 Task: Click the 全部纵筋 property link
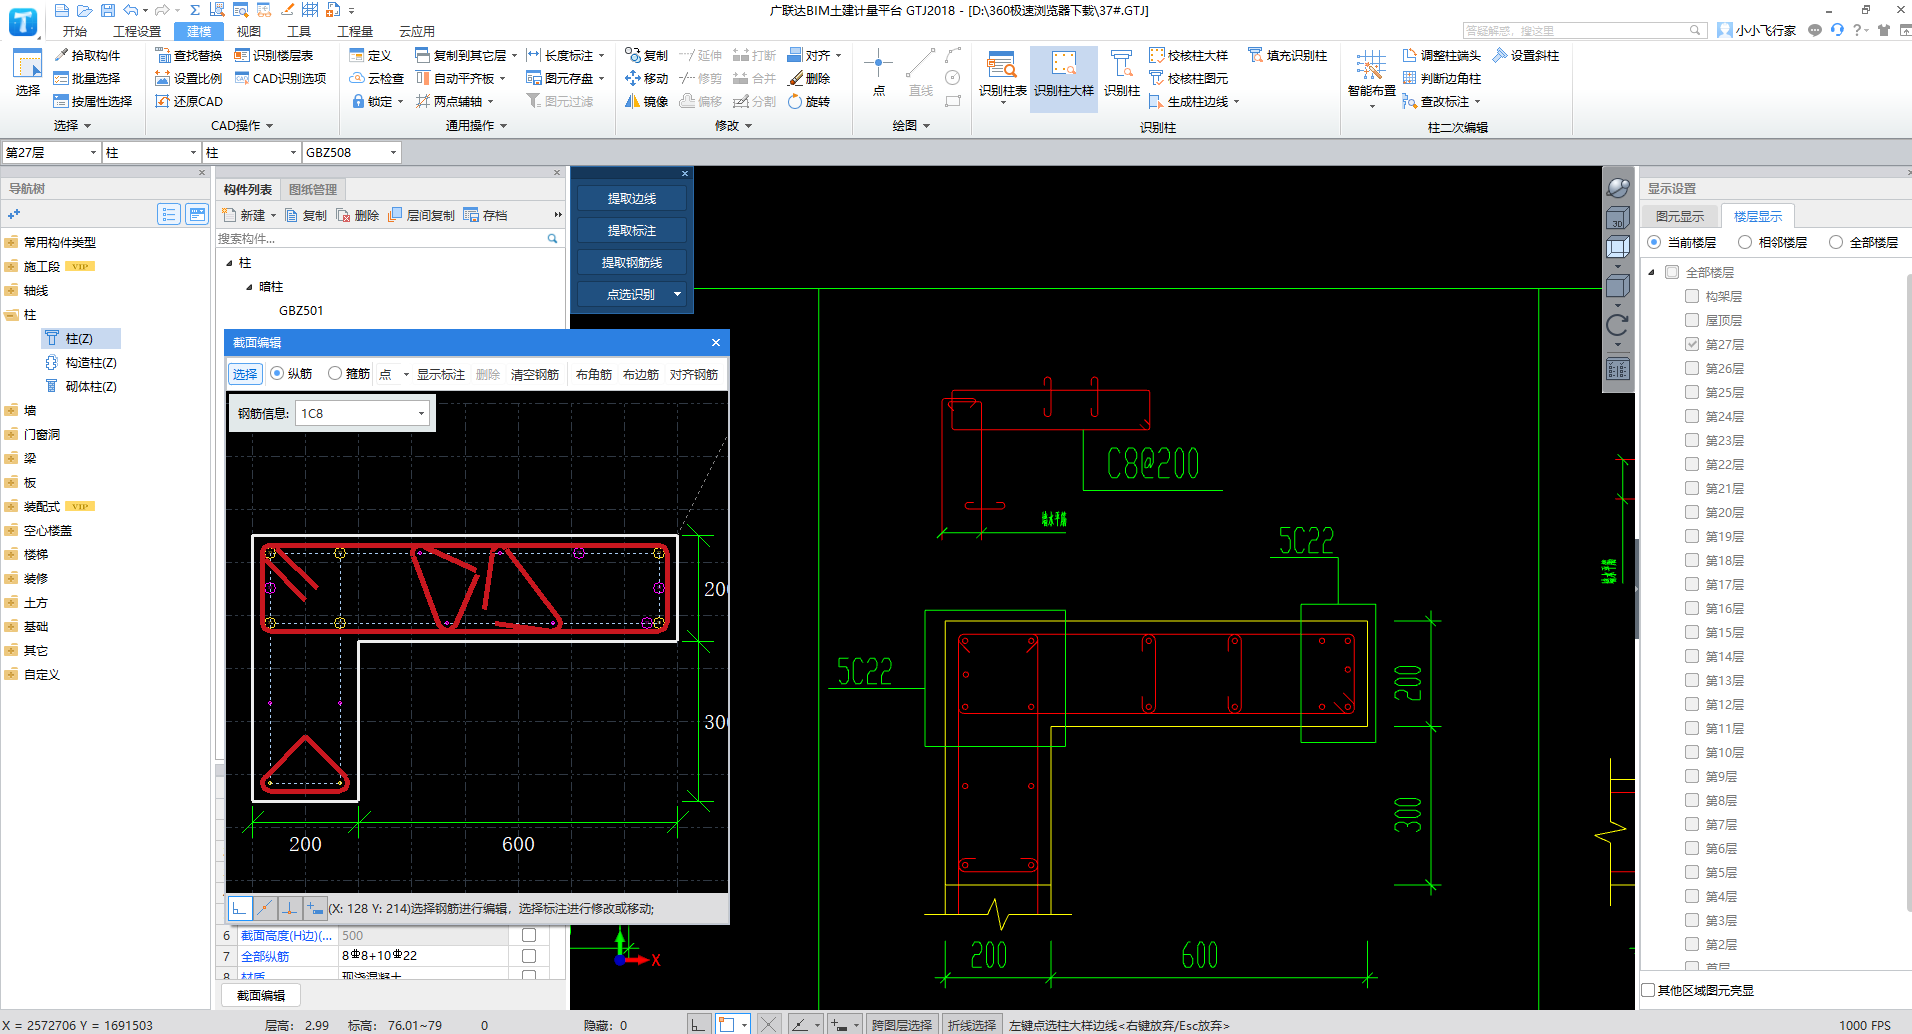(x=265, y=956)
